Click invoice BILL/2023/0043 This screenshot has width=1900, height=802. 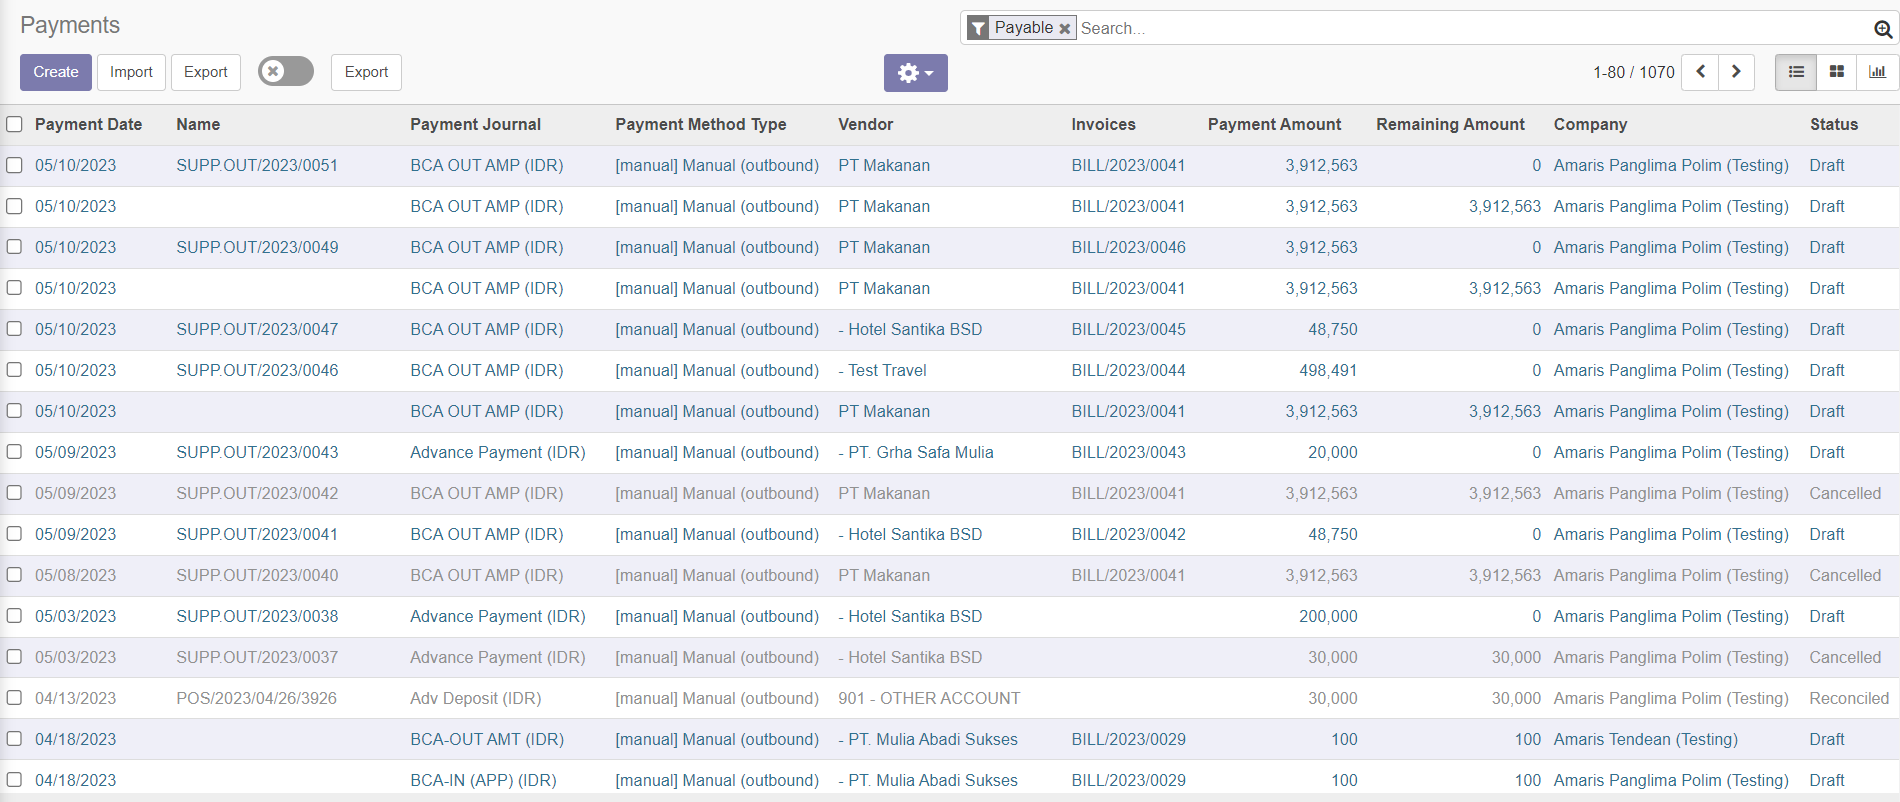pos(1128,452)
